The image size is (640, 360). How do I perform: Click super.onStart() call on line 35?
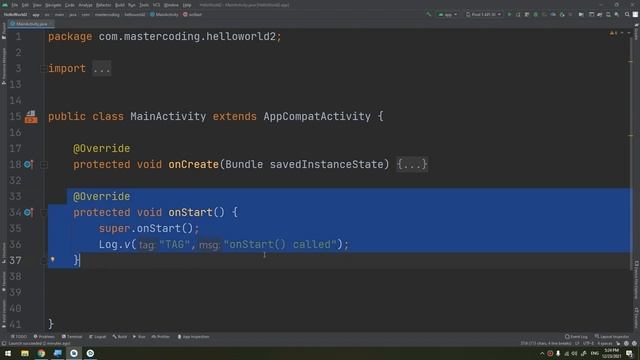[x=149, y=229]
